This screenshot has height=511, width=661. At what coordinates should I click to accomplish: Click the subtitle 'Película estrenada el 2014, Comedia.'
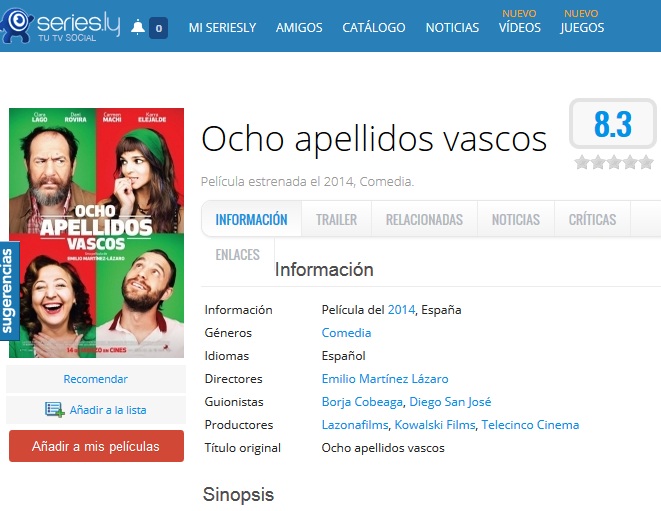pos(307,182)
